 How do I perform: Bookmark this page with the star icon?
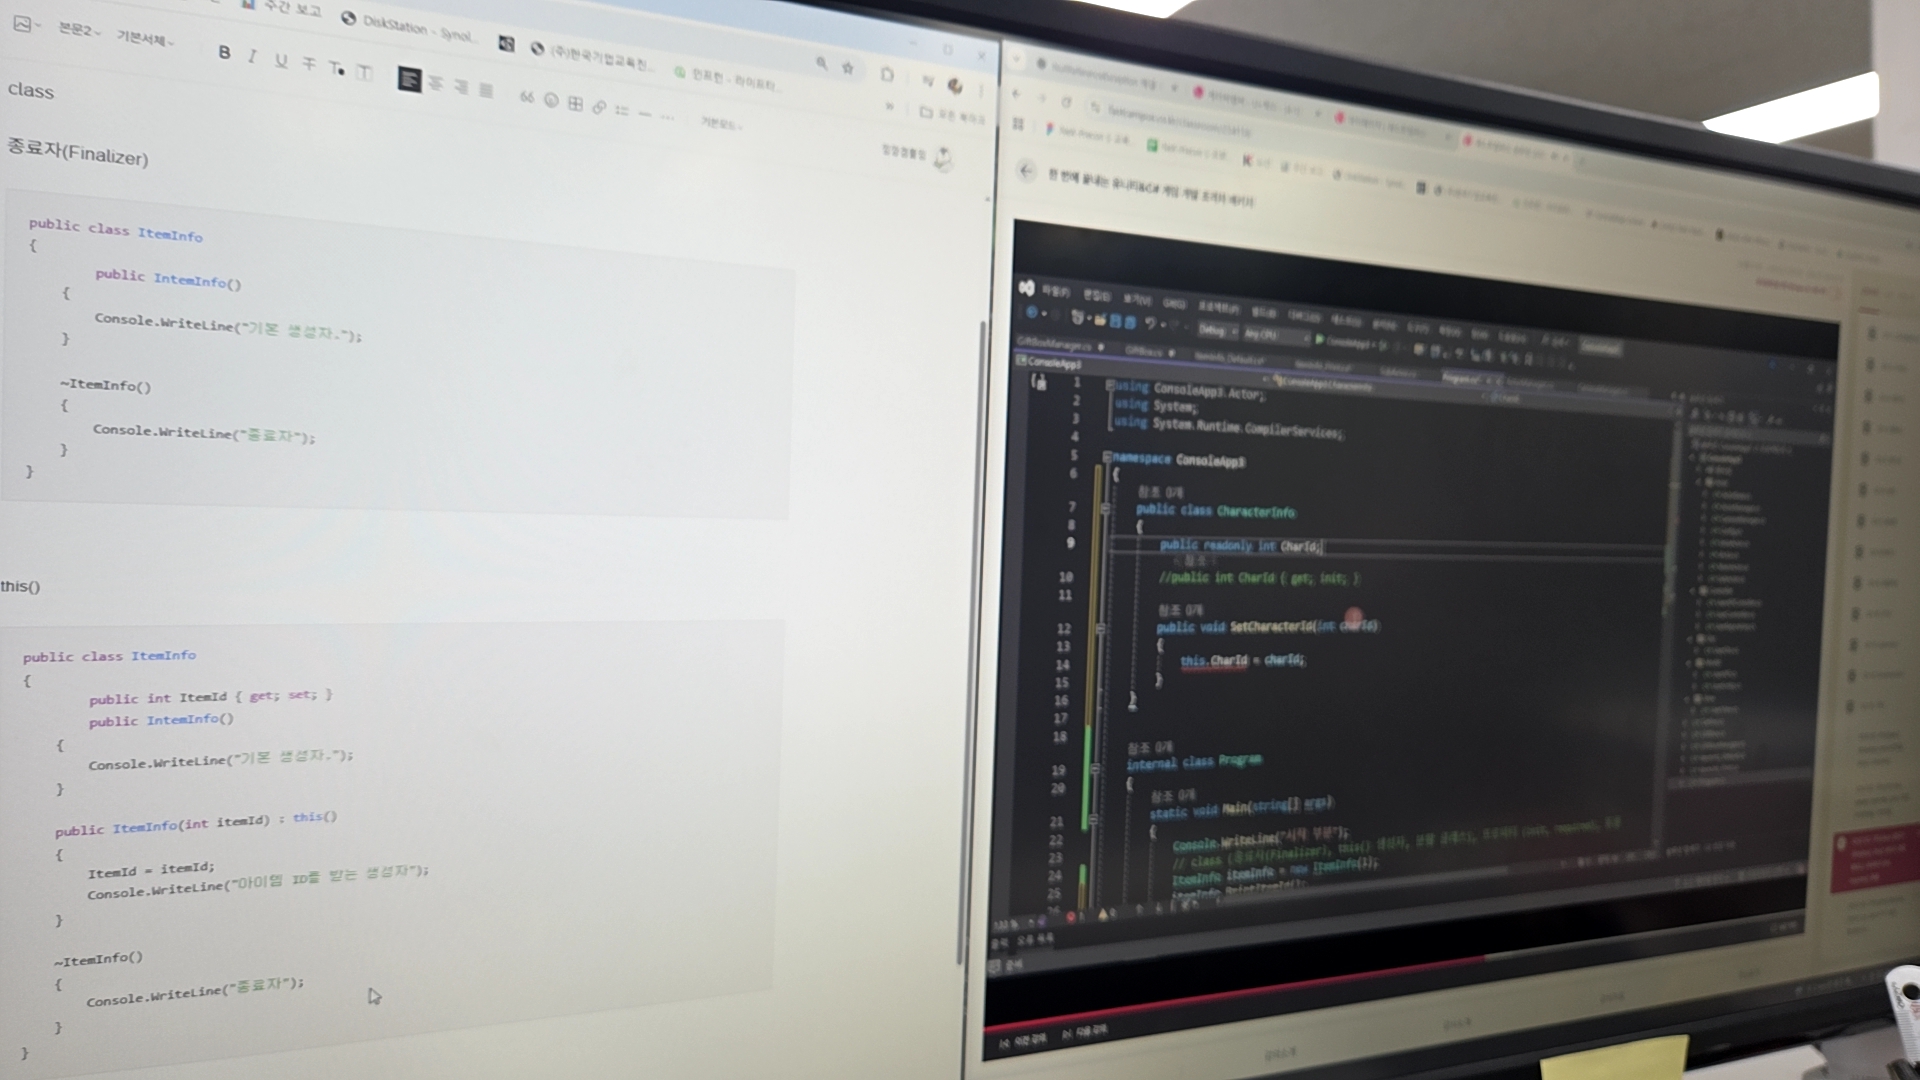(x=848, y=68)
